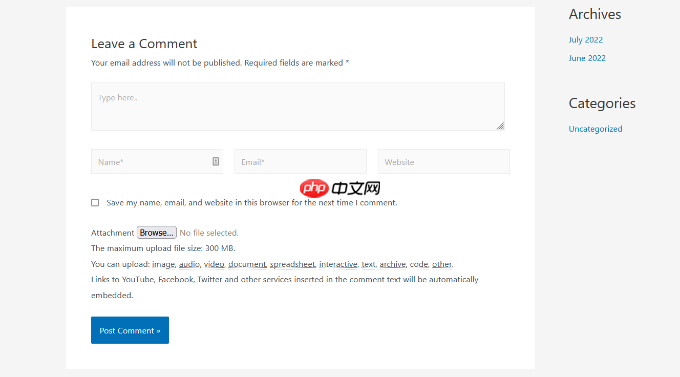
Task: Open the July 2022 archive link
Action: (585, 40)
